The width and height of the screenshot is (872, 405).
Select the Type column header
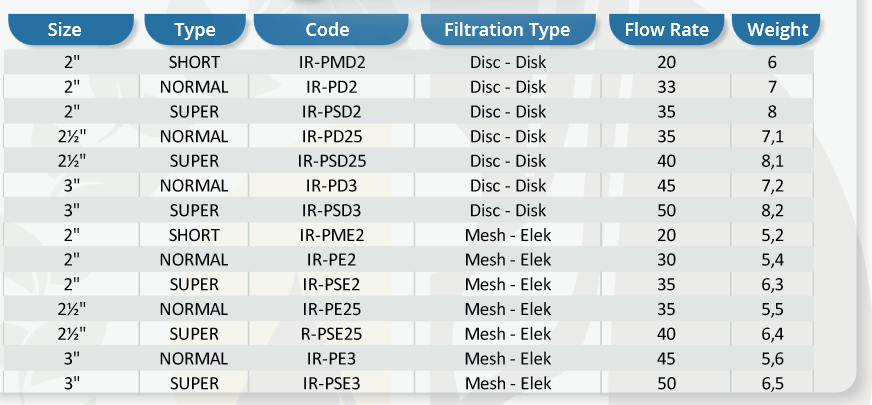pos(194,30)
